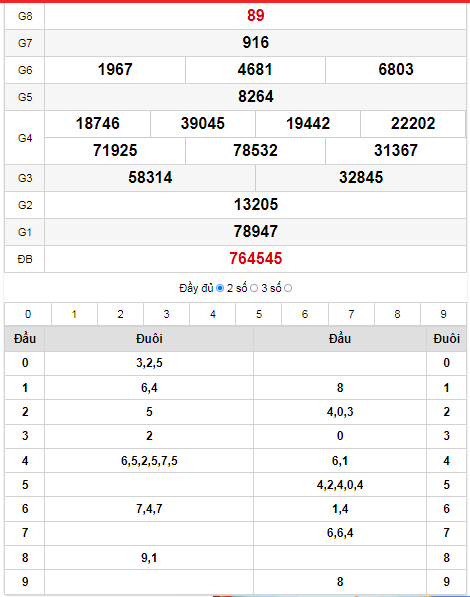Viewport: 470px width, 597px height.
Task: Click the G4 result 19442
Action: 308,124
